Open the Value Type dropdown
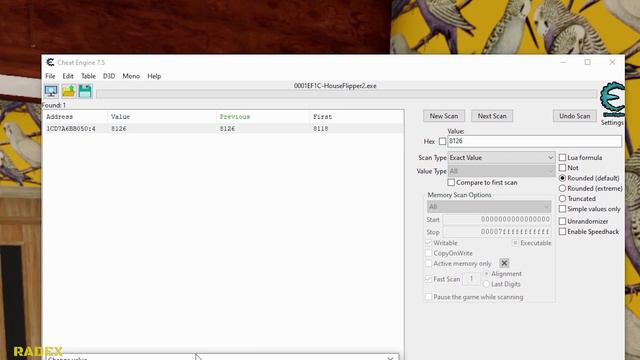The image size is (640, 360). coord(501,171)
